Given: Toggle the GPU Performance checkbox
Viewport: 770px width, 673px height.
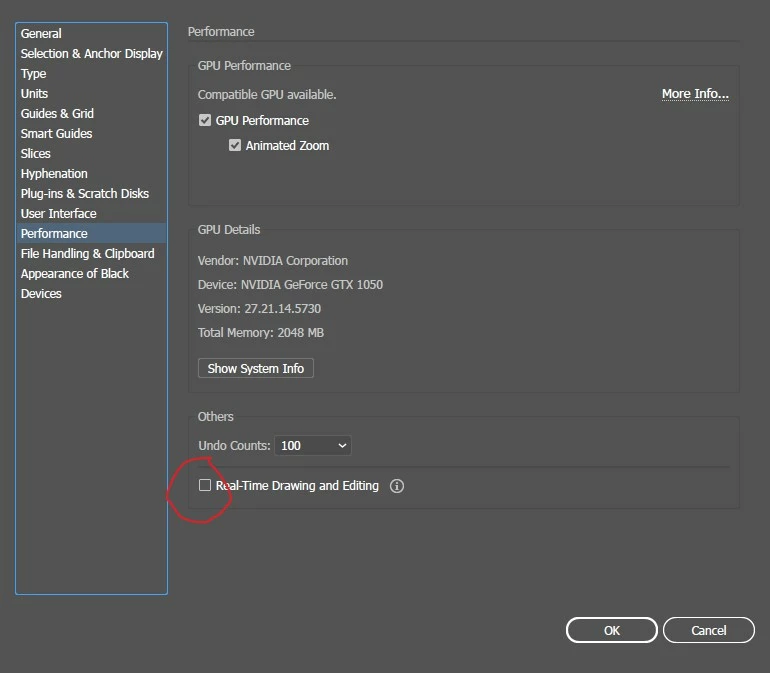Looking at the screenshot, I should coord(205,120).
